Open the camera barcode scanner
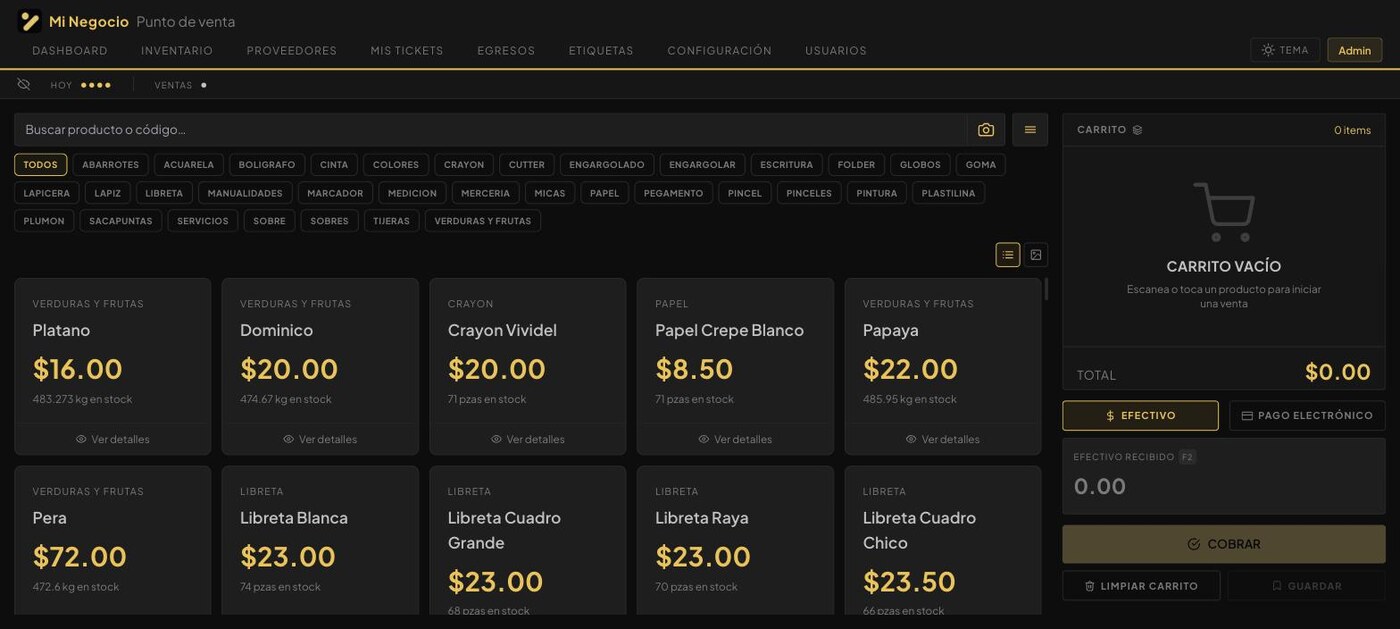The image size is (1400, 629). point(986,130)
